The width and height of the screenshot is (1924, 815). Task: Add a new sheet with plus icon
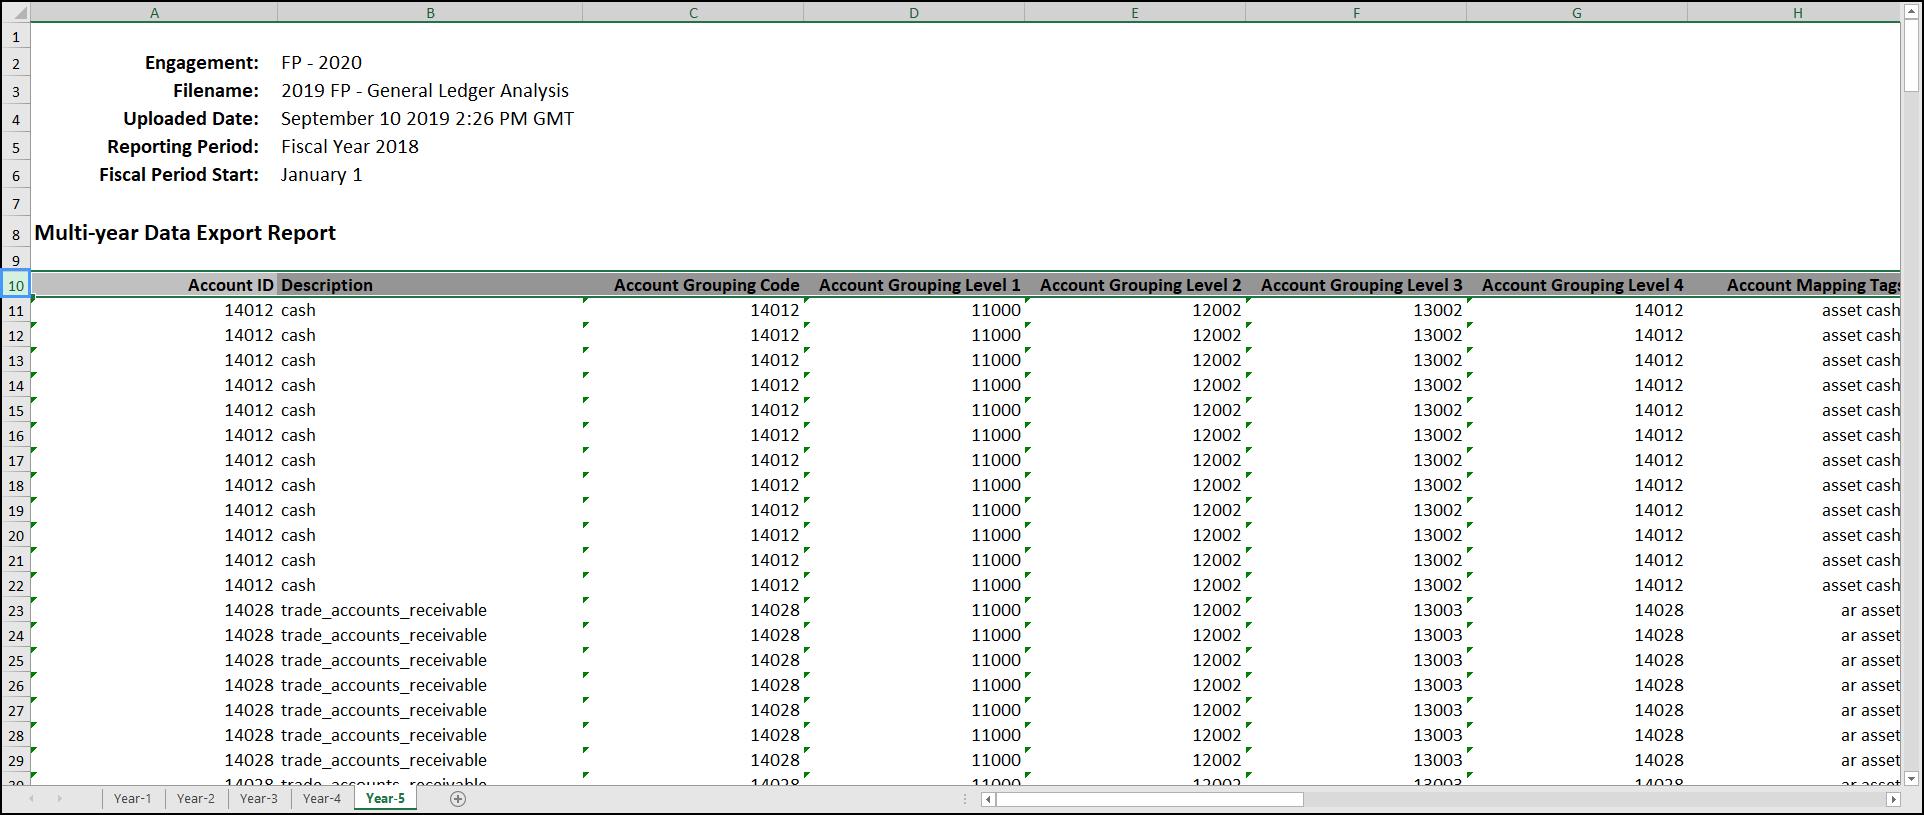click(x=458, y=798)
